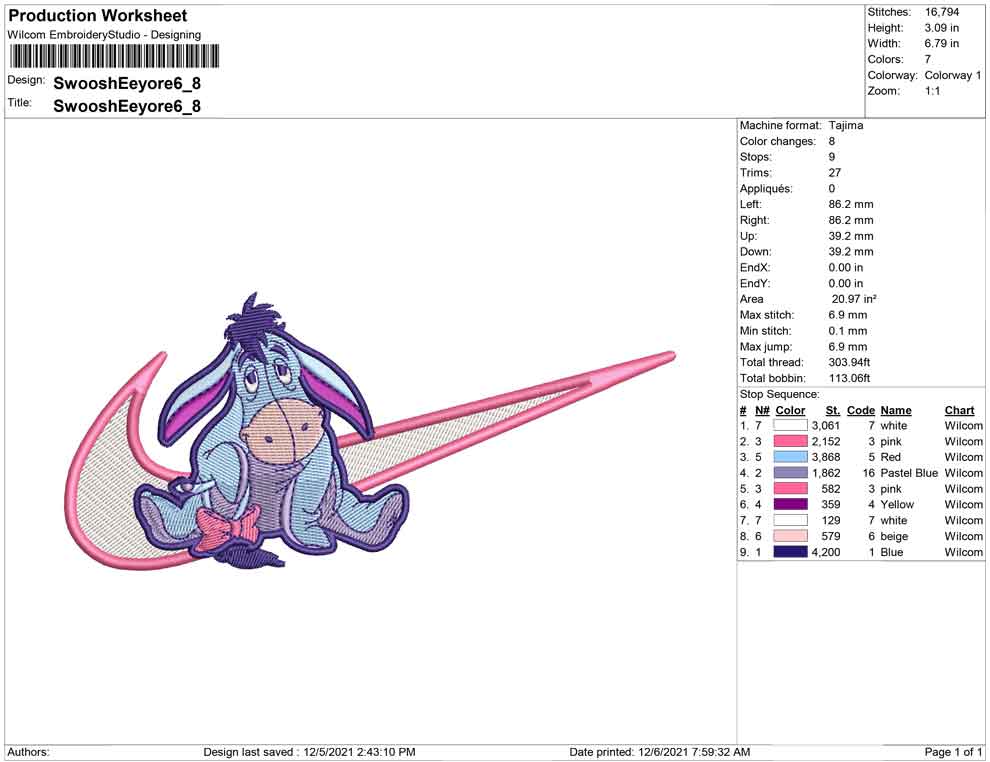Click the color name 'Red' in row 3
The height and width of the screenshot is (762, 990).
891,457
